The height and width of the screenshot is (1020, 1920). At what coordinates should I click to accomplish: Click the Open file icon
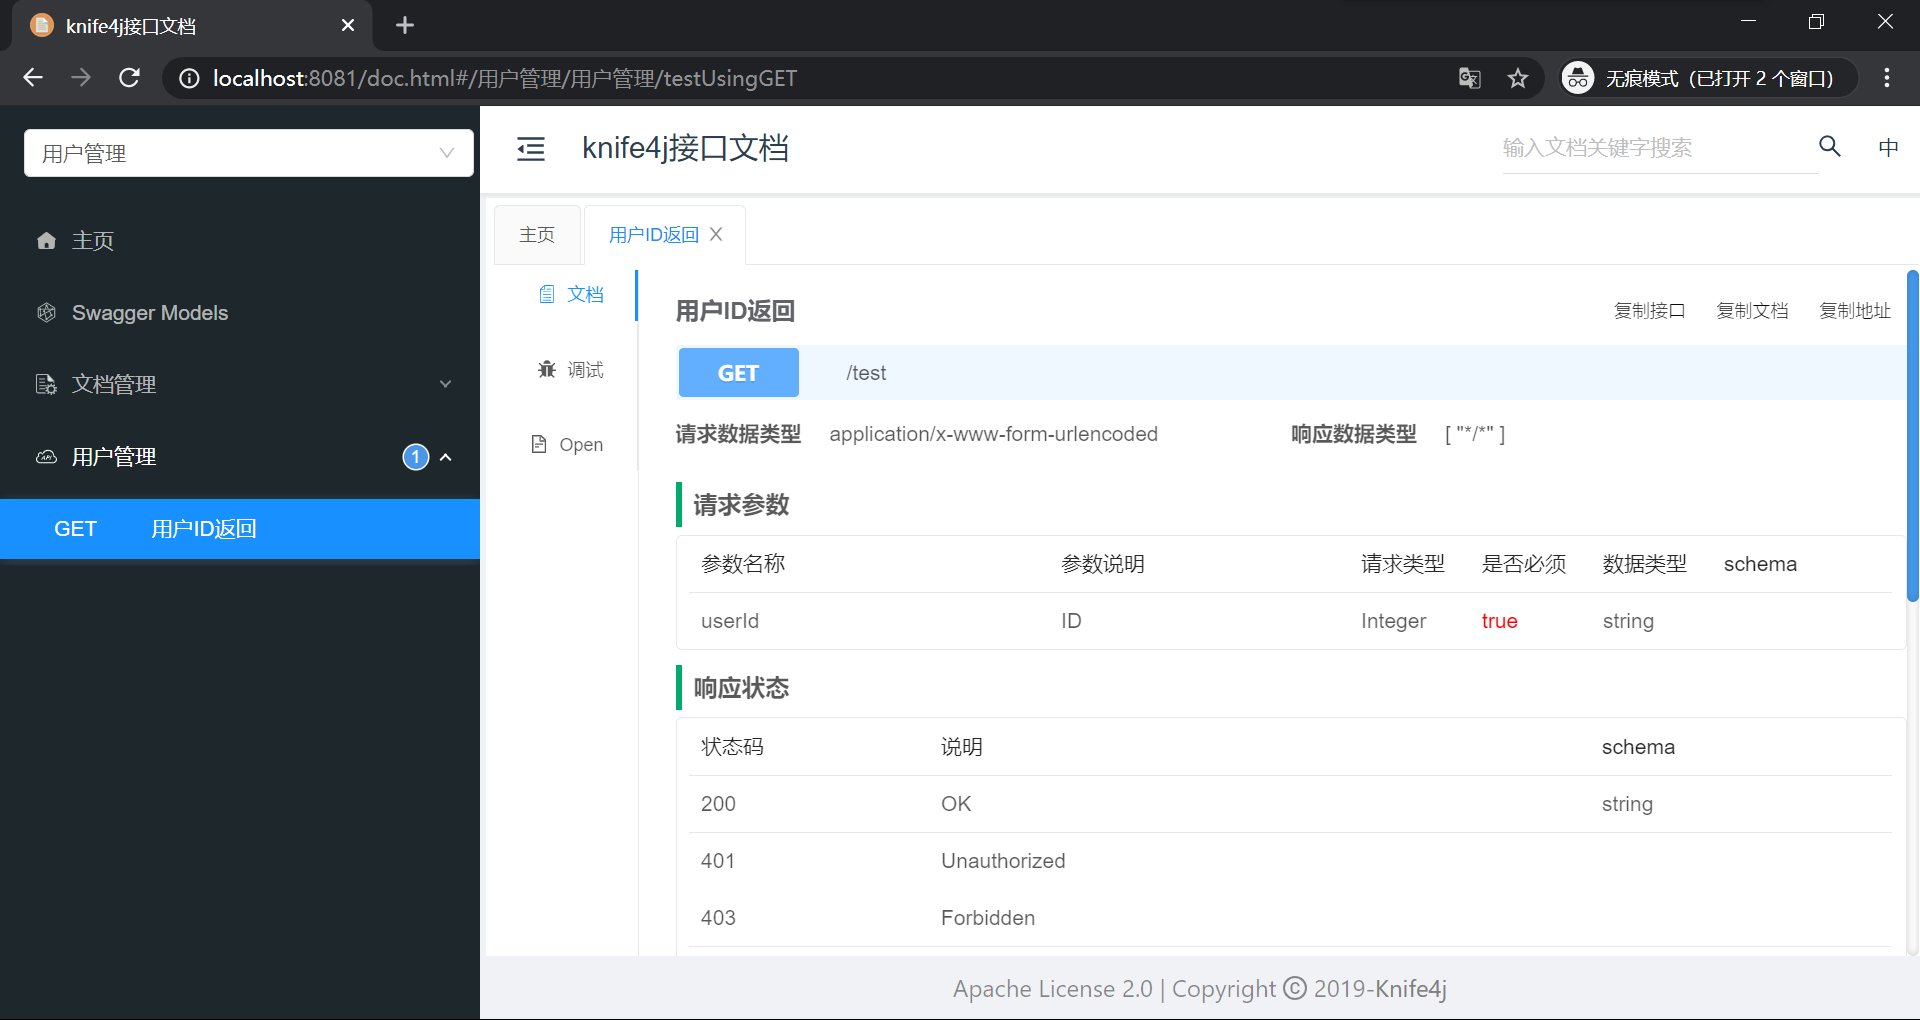pyautogui.click(x=538, y=443)
